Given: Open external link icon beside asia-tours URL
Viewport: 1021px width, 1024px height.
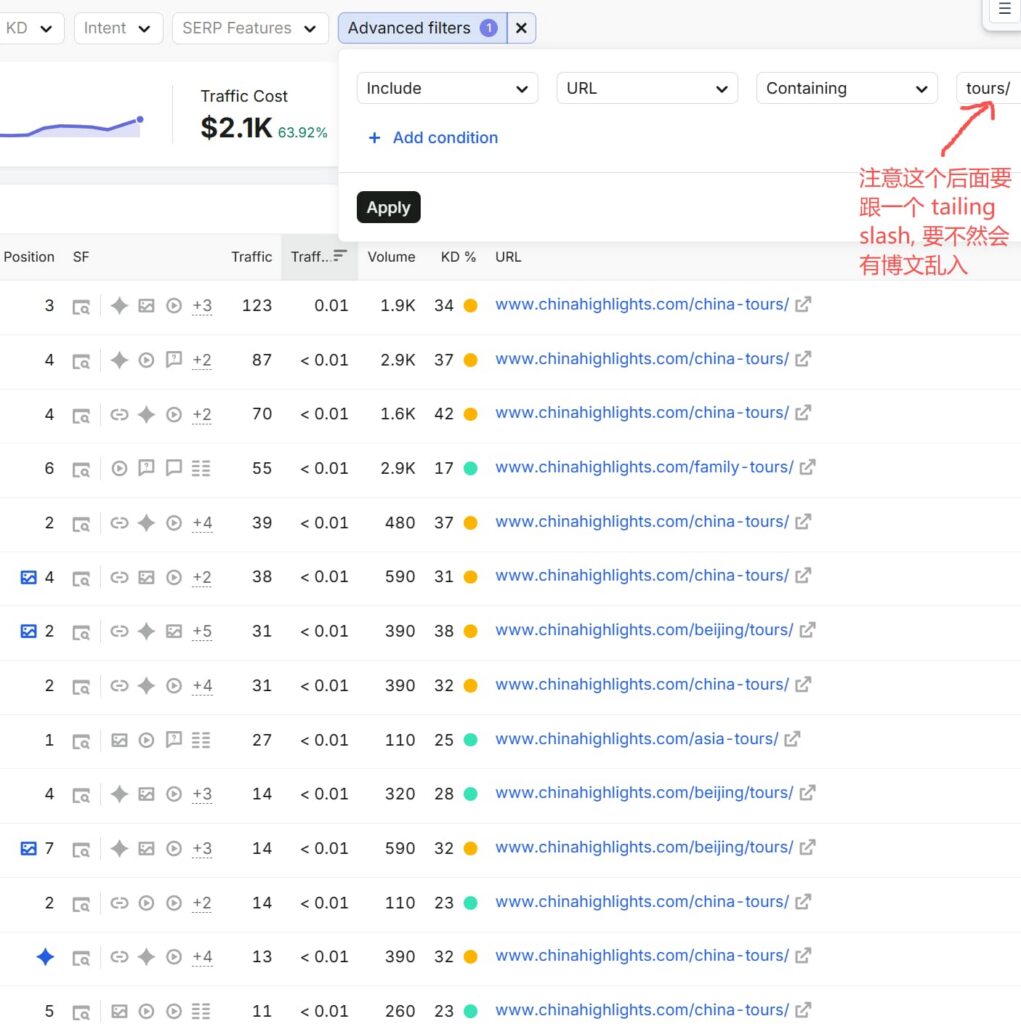Looking at the screenshot, I should [x=792, y=739].
